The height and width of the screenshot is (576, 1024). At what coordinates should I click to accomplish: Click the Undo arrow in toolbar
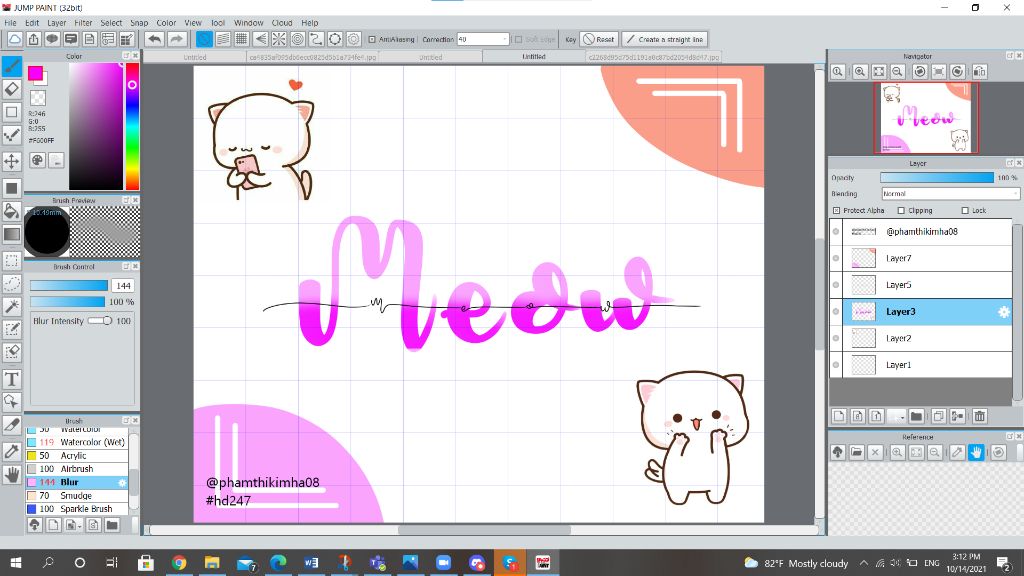(154, 39)
